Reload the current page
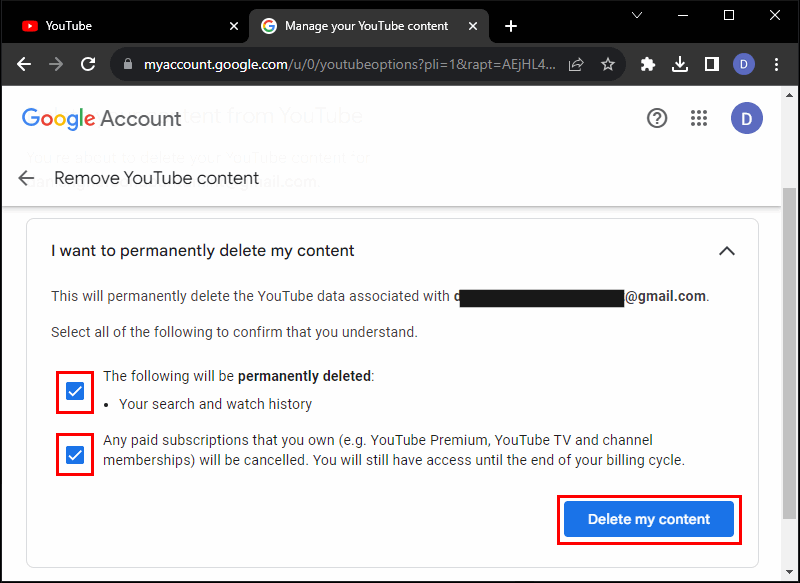800x583 pixels. pos(88,65)
